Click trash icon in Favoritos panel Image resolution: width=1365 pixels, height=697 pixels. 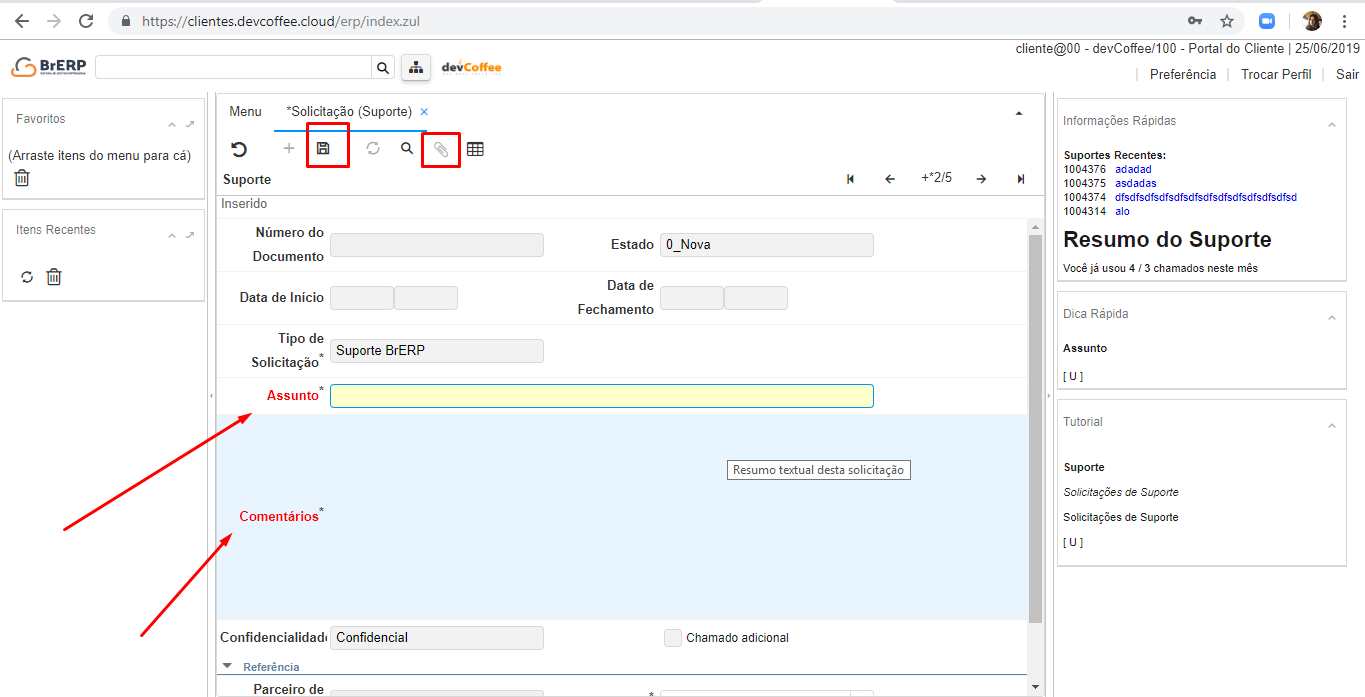(22, 178)
